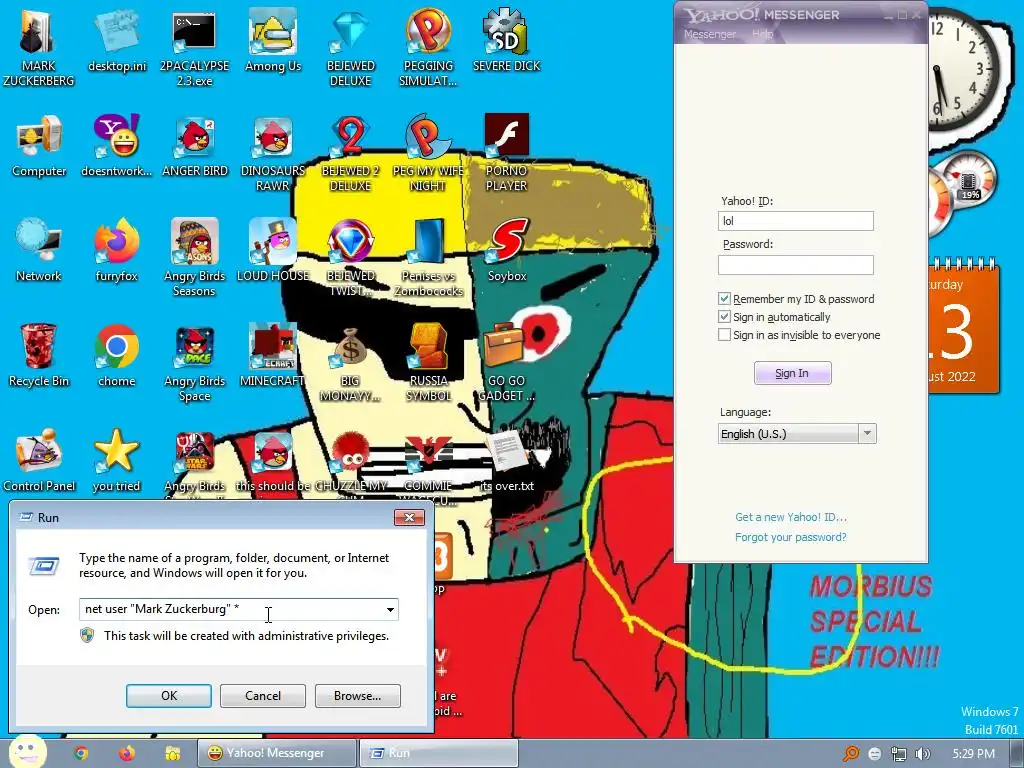Screen dimensions: 1024x768
Task: Open Angry Birds Space shortcut
Action: click(195, 363)
